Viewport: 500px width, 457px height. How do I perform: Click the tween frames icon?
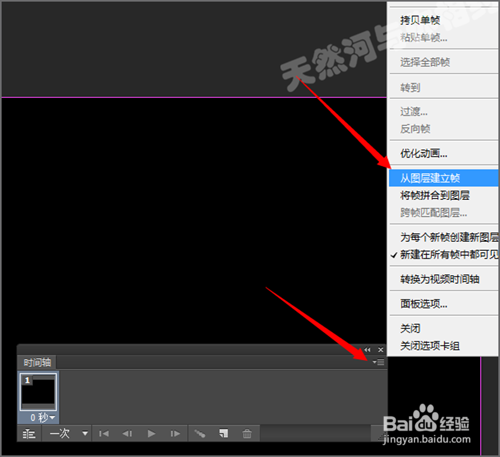[x=200, y=434]
